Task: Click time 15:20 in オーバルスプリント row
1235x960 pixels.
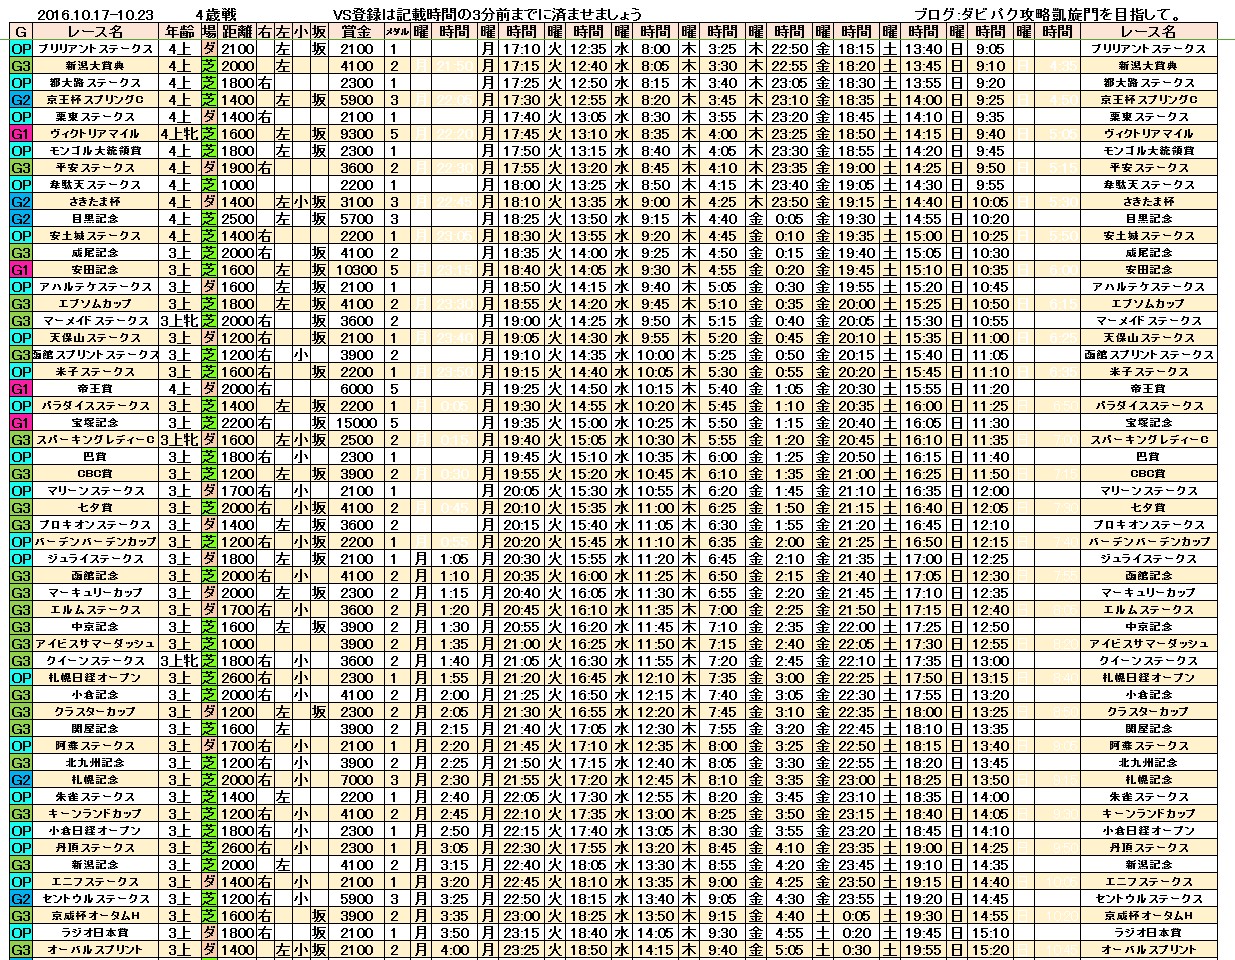Action: pyautogui.click(x=990, y=949)
